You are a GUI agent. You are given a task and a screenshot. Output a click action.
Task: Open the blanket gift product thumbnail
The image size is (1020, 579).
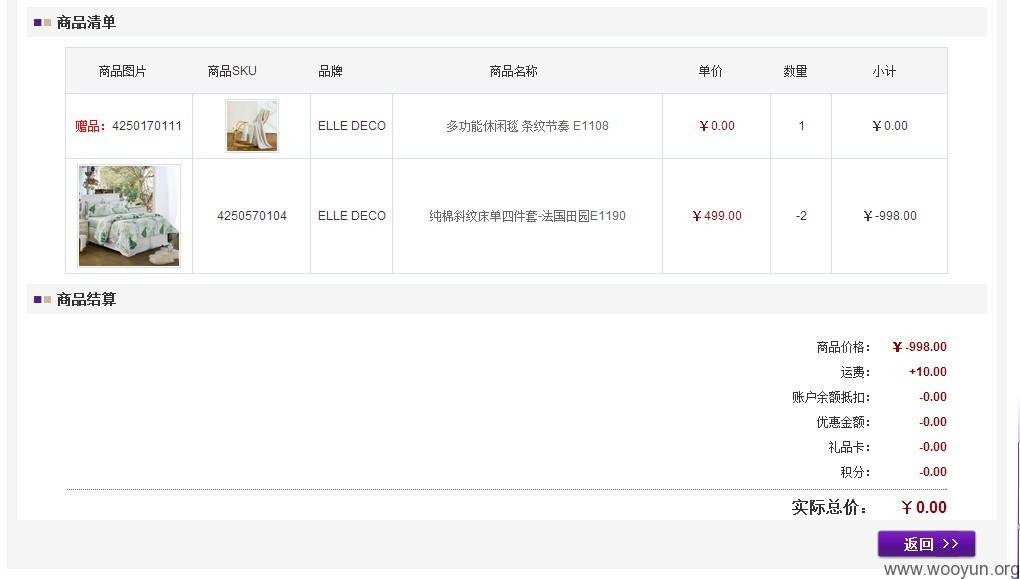coord(252,126)
